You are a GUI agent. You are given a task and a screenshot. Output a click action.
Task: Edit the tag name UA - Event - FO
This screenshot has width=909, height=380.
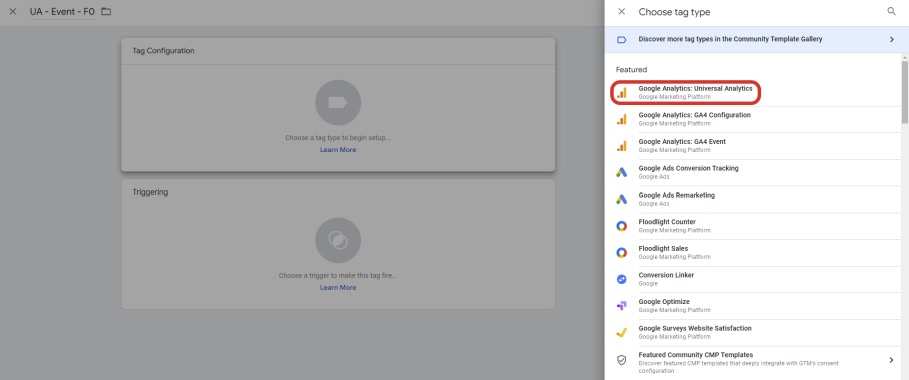click(62, 12)
